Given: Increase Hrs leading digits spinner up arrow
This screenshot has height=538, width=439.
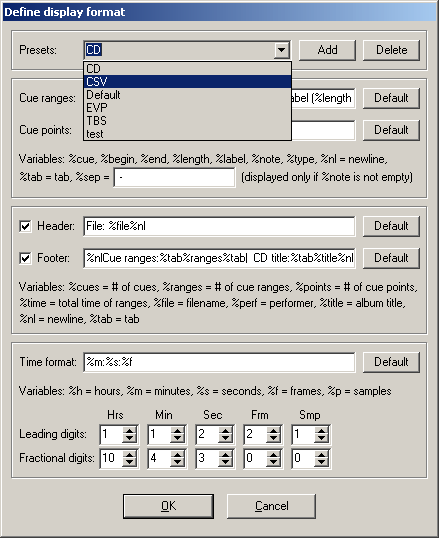Looking at the screenshot, I should click(129, 430).
